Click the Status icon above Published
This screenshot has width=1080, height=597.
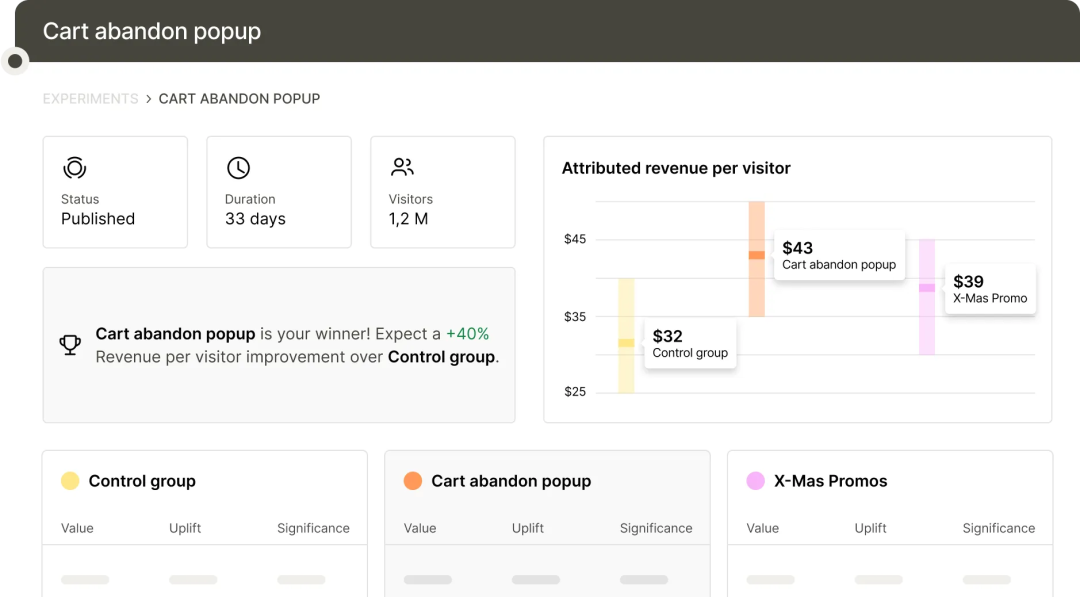(74, 168)
